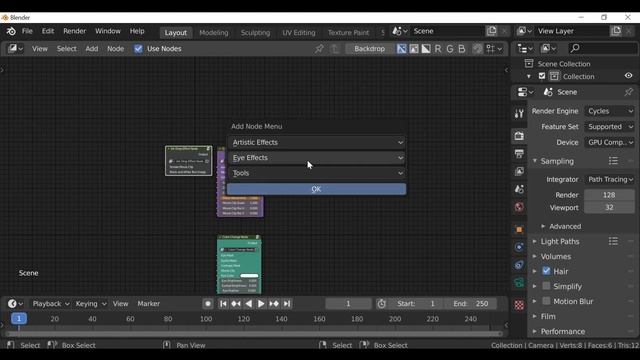Viewport: 640px width, 360px height.
Task: Open the Texture properties tab
Action: tap(519, 305)
